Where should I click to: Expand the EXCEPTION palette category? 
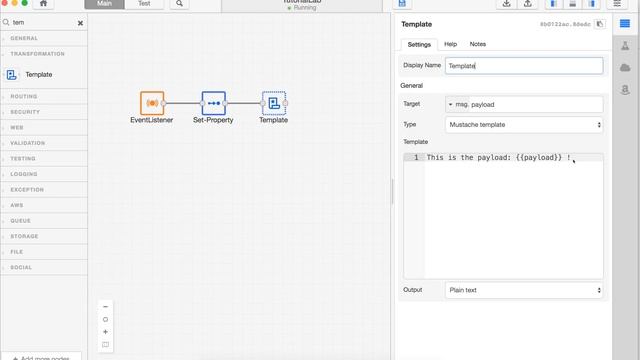click(44, 189)
